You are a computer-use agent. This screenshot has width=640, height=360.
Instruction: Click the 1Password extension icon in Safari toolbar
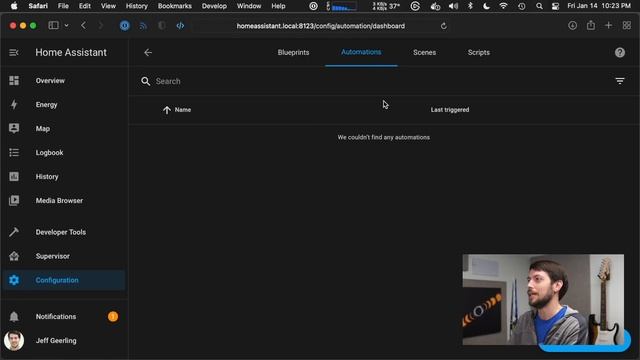(x=124, y=26)
